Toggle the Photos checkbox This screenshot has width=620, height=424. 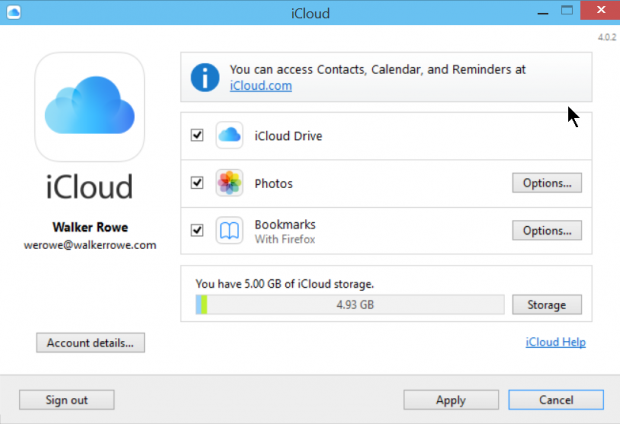pos(197,183)
